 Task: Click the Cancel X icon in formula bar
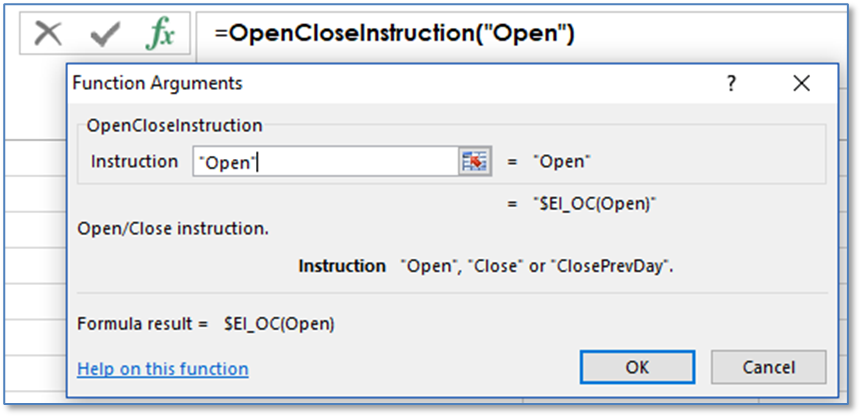click(x=48, y=34)
